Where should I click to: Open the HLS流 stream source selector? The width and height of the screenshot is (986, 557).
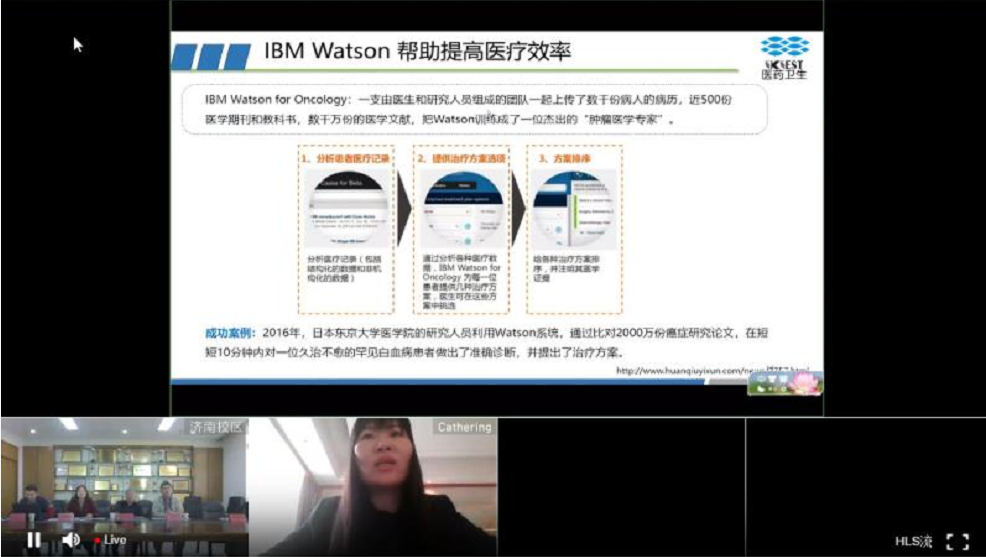(913, 541)
